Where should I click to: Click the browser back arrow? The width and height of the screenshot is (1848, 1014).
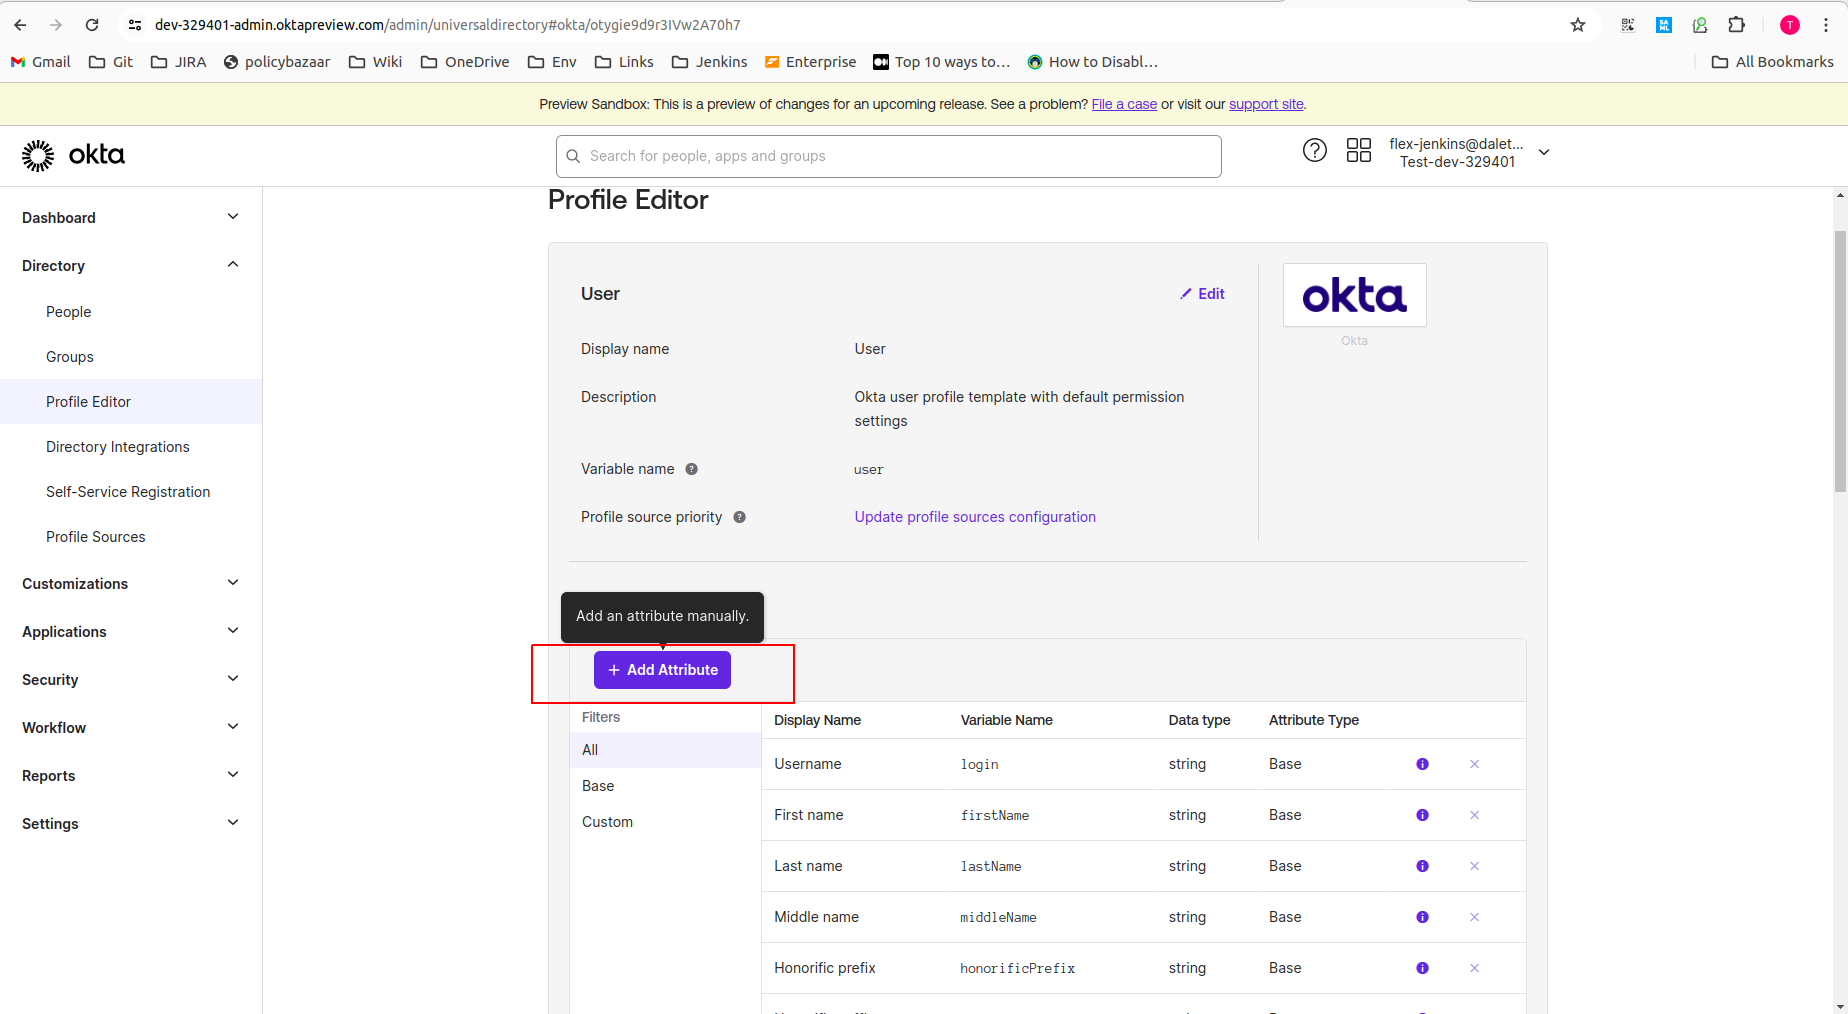click(20, 25)
